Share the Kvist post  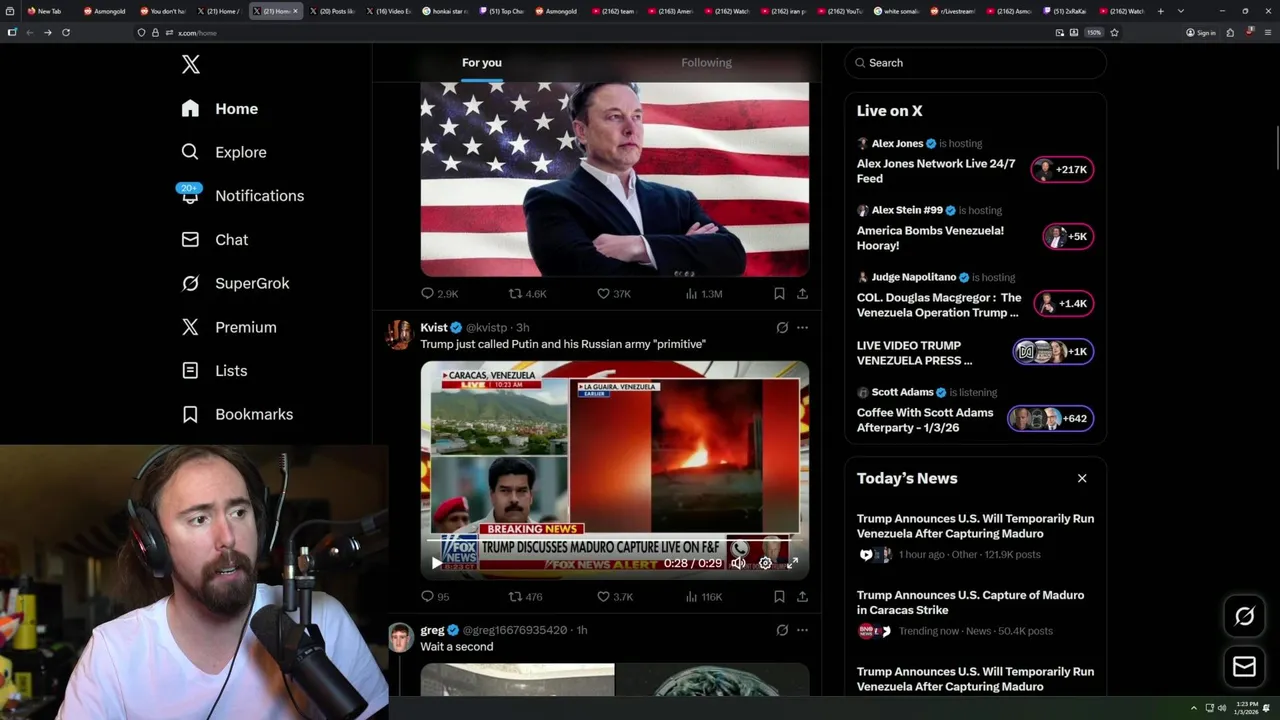tap(802, 597)
